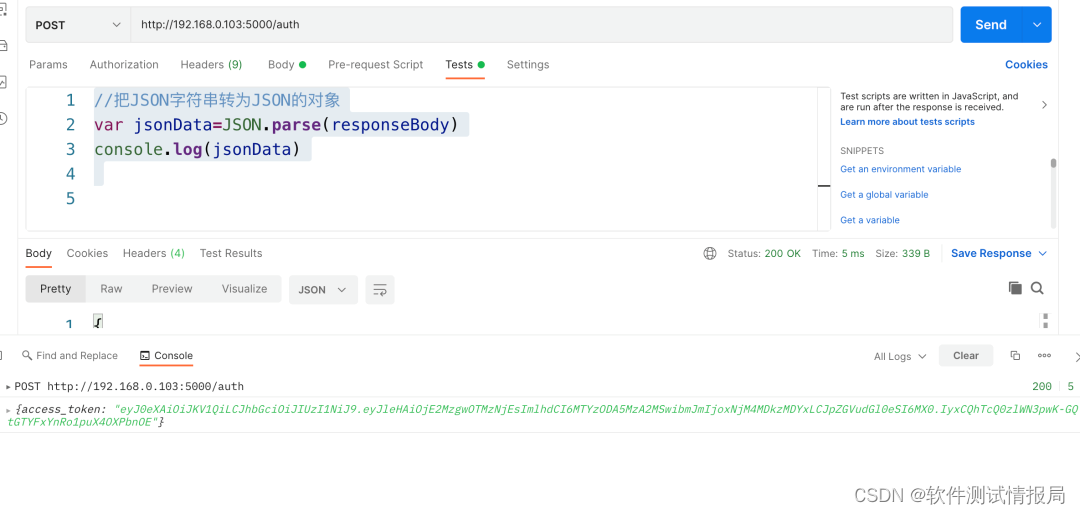
Task: Switch to the request Body tab
Action: [x=287, y=65]
